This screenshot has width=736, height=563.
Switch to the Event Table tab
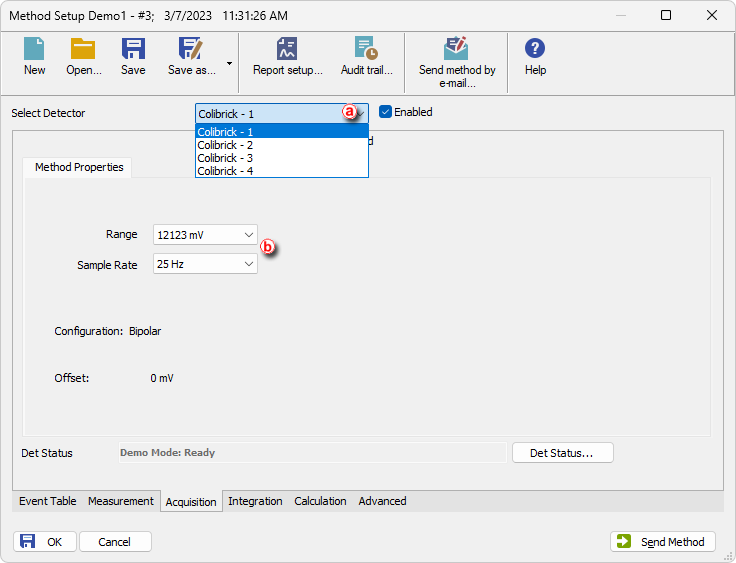(47, 501)
